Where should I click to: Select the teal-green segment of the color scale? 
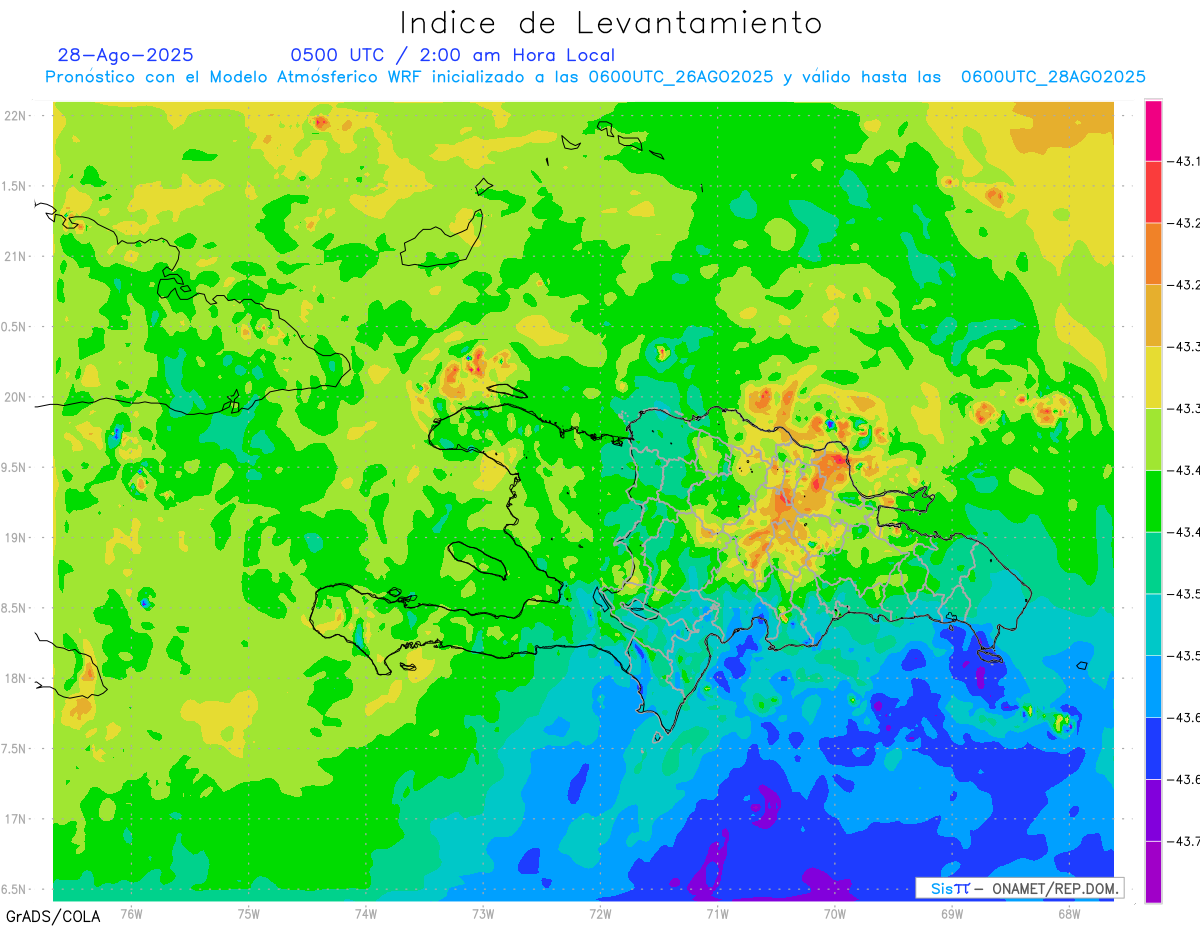coord(1153,562)
